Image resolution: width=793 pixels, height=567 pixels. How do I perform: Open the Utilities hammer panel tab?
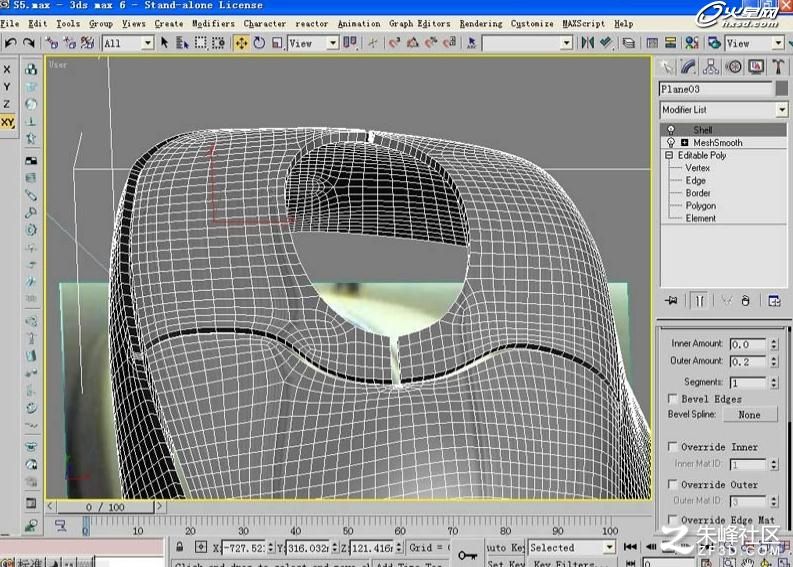[778, 67]
